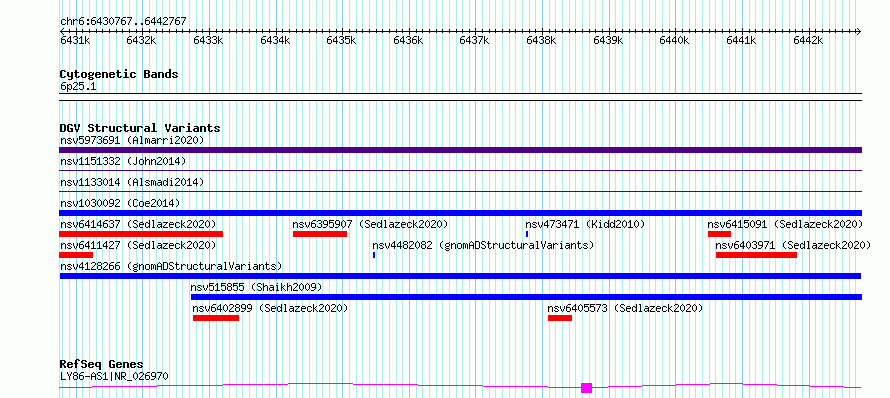Select the nsv6411427 (Sedlazeck2020) label
The width and height of the screenshot is (890, 398).
click(x=138, y=245)
